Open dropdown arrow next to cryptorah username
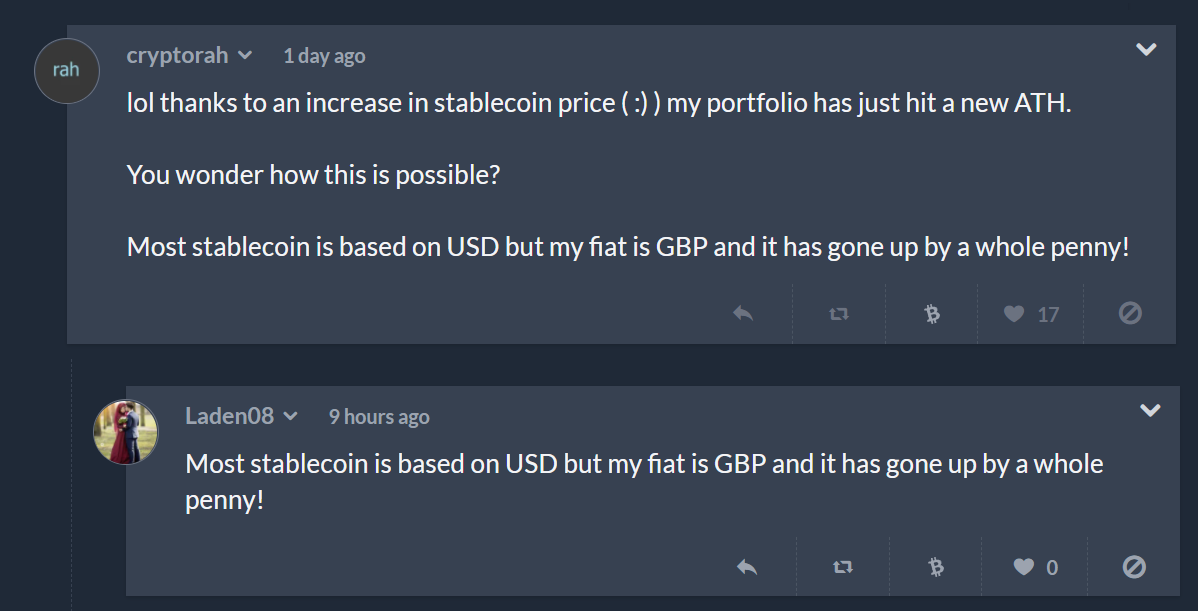This screenshot has height=611, width=1200. pyautogui.click(x=245, y=56)
